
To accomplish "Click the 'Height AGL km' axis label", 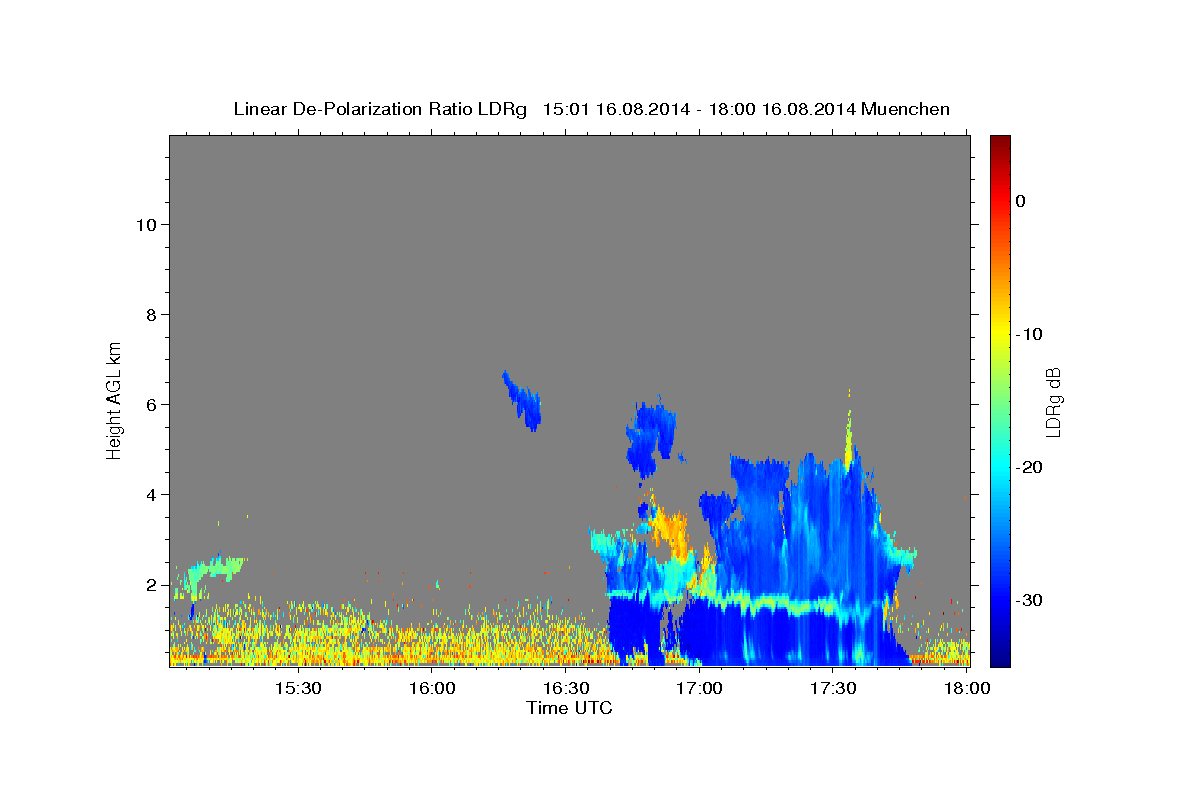I will (115, 400).
